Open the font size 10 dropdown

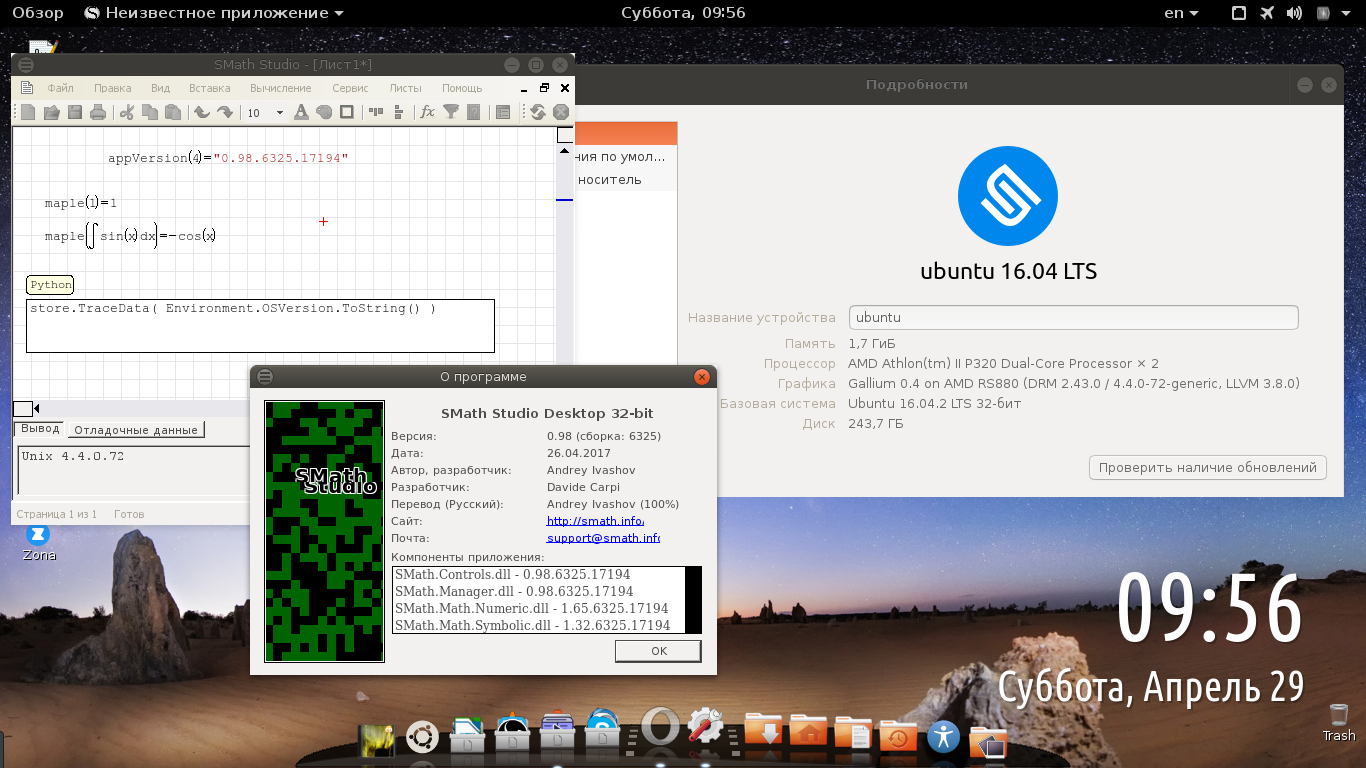coord(280,113)
